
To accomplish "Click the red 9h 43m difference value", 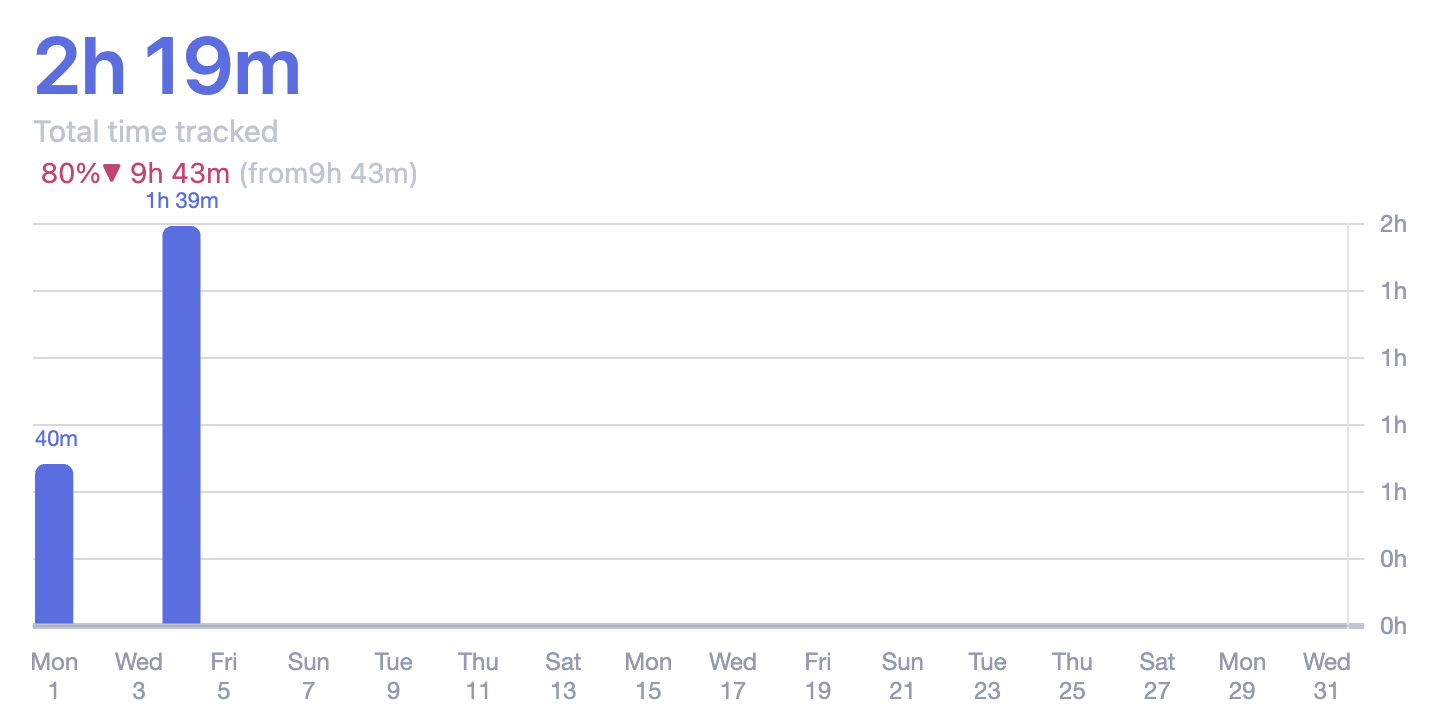I will (180, 174).
